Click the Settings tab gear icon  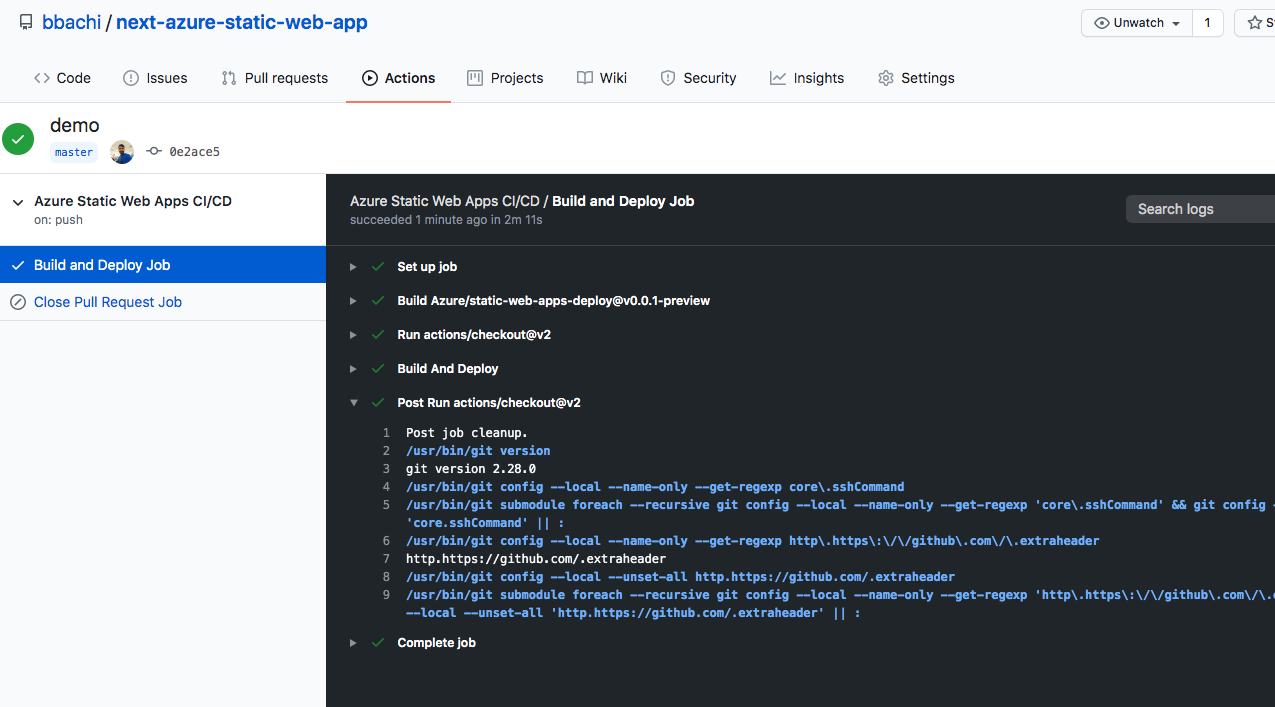click(886, 78)
